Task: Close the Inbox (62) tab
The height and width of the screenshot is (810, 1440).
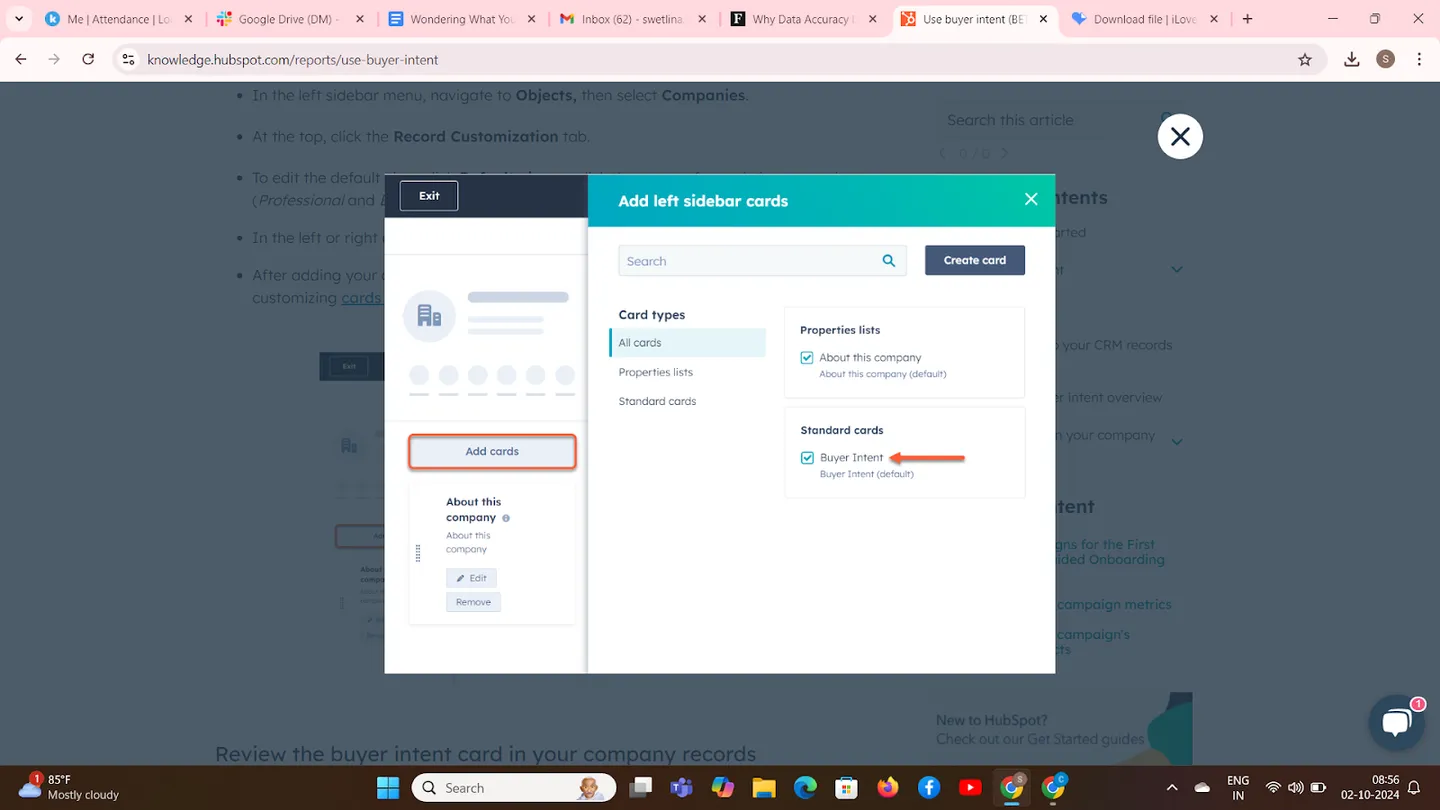Action: point(702,19)
